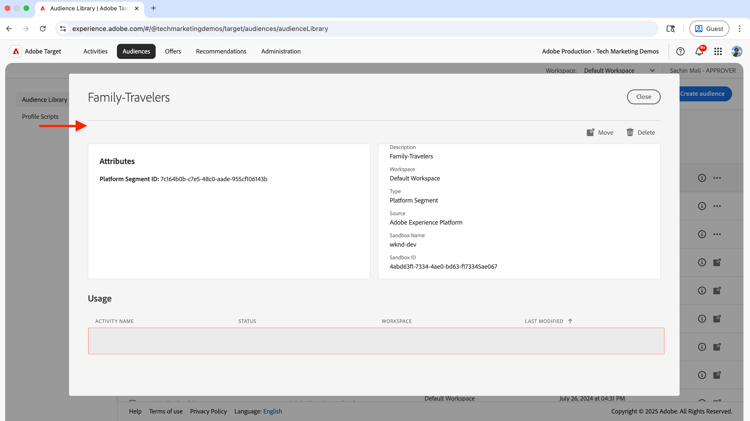Screen dimensions: 750x421
Task: Open the Activities tab
Action: 95,51
